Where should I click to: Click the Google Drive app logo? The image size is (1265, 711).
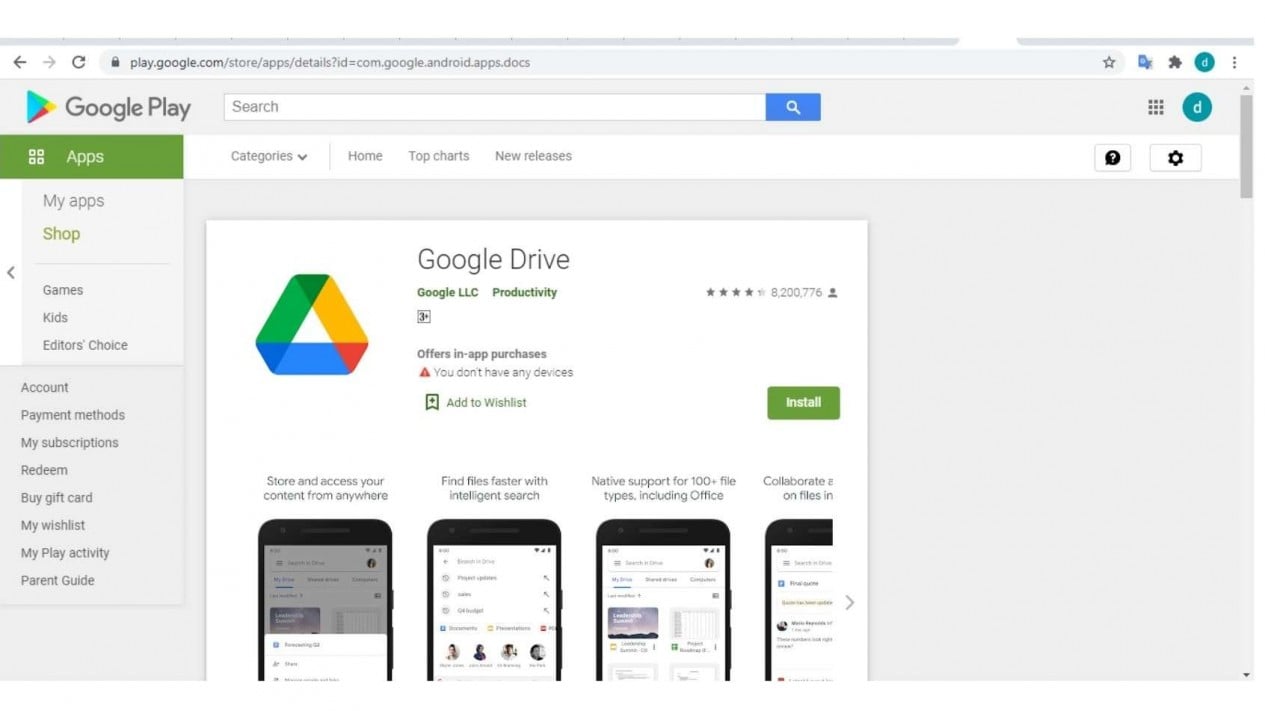click(x=312, y=324)
